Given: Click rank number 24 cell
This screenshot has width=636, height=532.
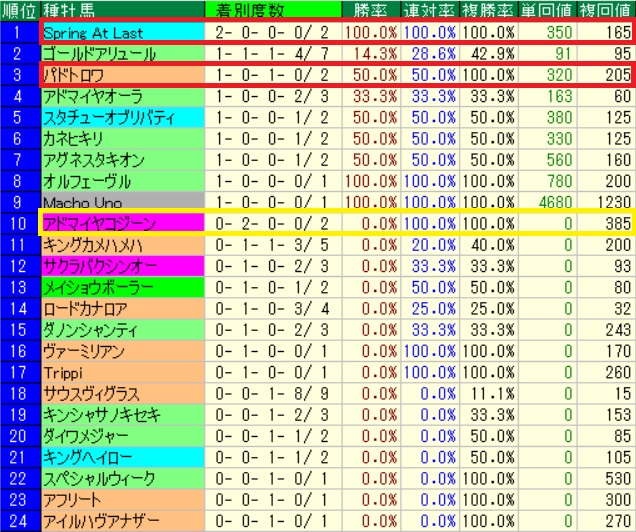Looking at the screenshot, I should click(x=20, y=521).
